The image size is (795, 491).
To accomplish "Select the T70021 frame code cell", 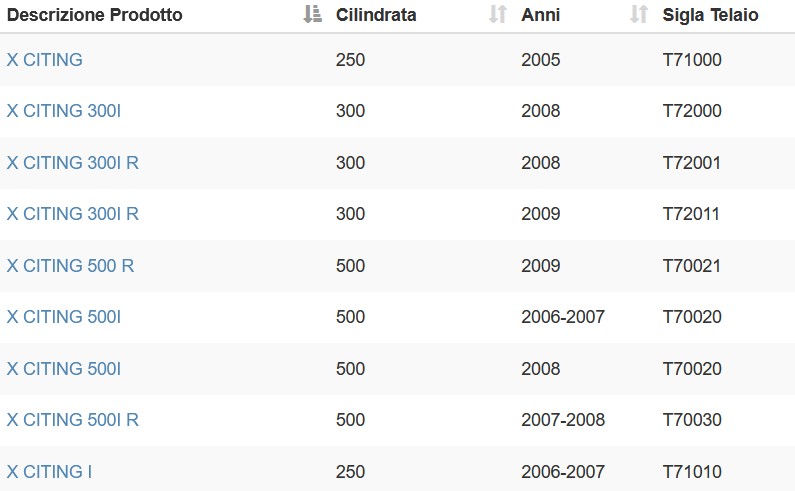I will (692, 266).
